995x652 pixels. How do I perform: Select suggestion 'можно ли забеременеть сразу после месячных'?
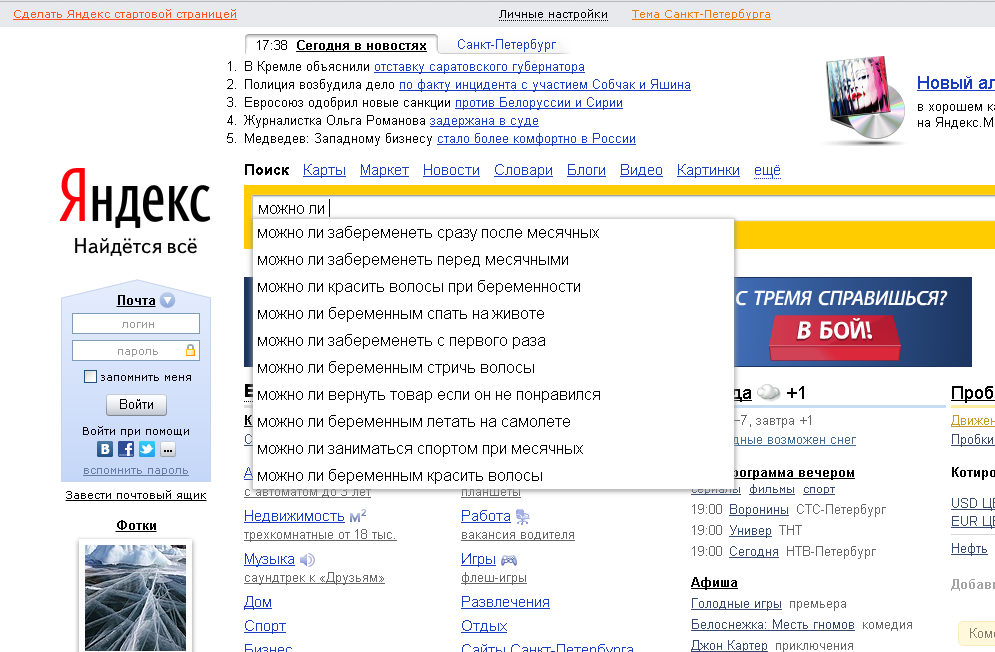[x=493, y=233]
